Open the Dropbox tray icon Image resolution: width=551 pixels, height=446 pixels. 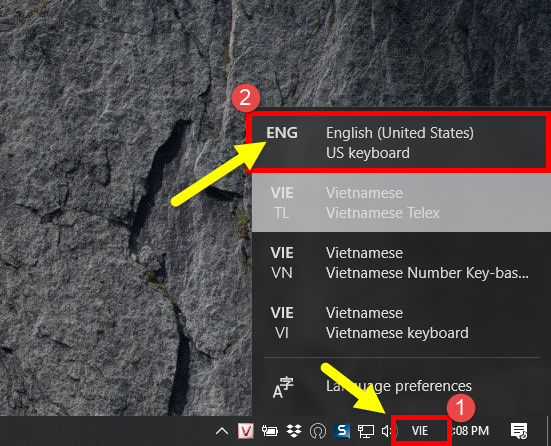click(x=294, y=431)
